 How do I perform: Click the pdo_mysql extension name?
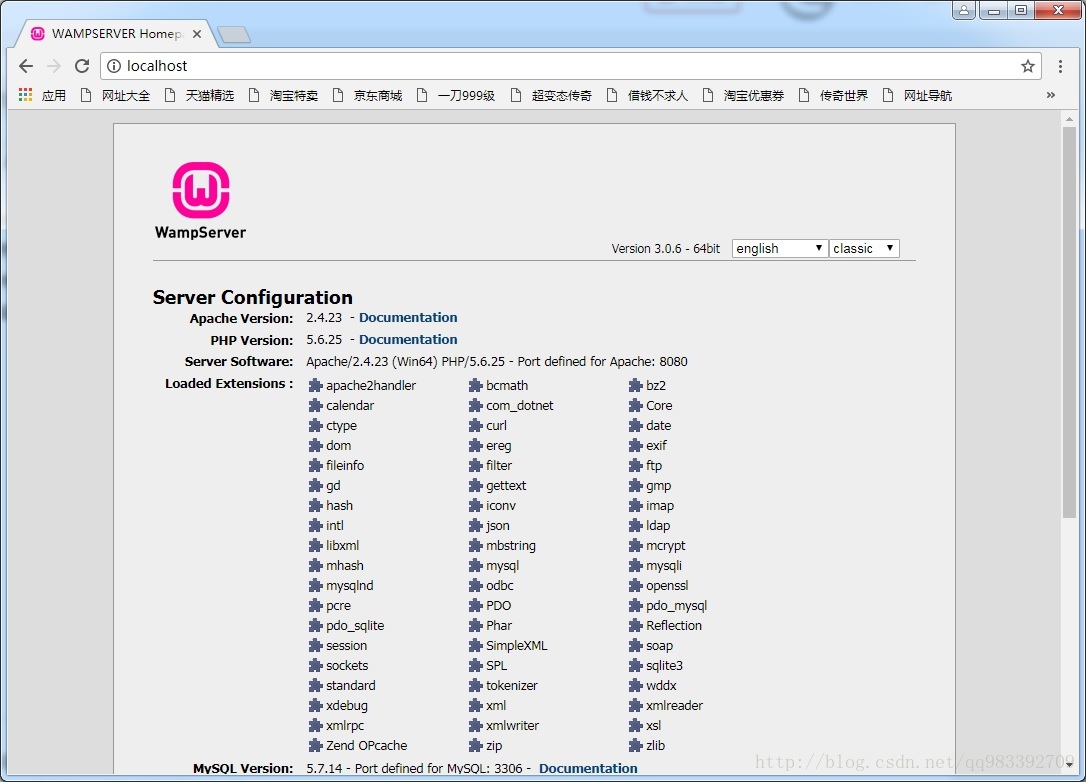pyautogui.click(x=677, y=605)
